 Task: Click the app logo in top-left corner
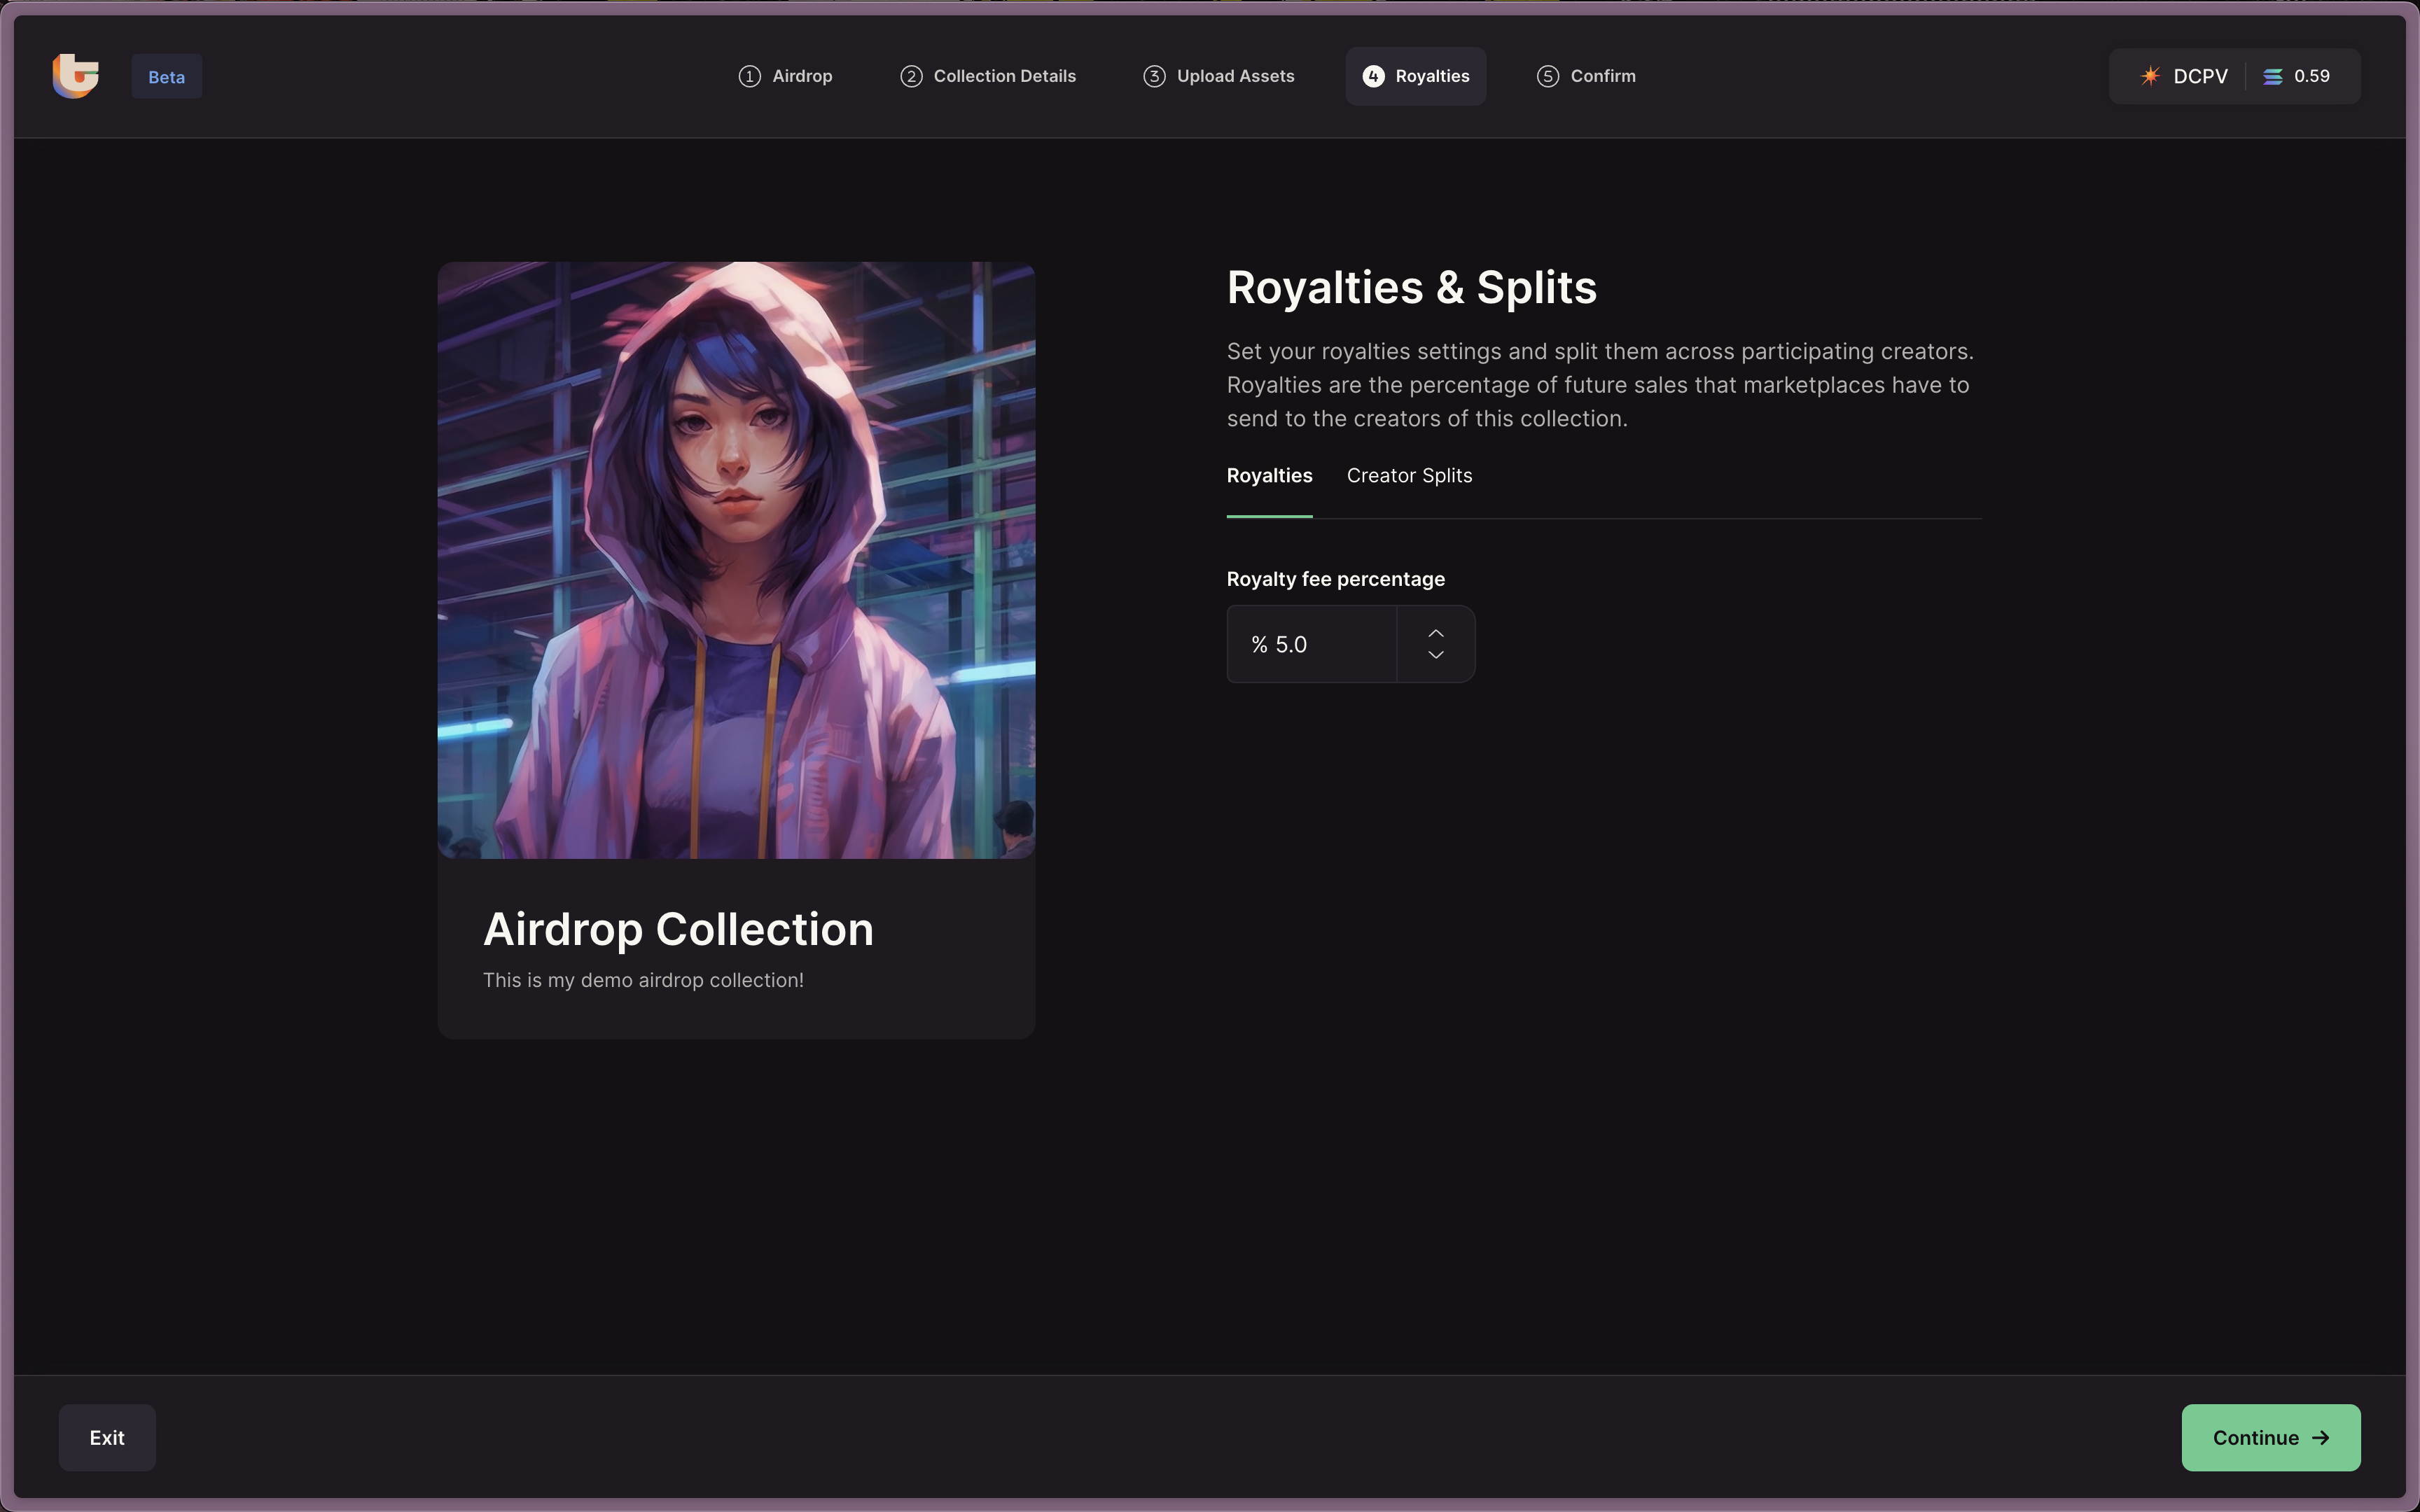point(76,76)
